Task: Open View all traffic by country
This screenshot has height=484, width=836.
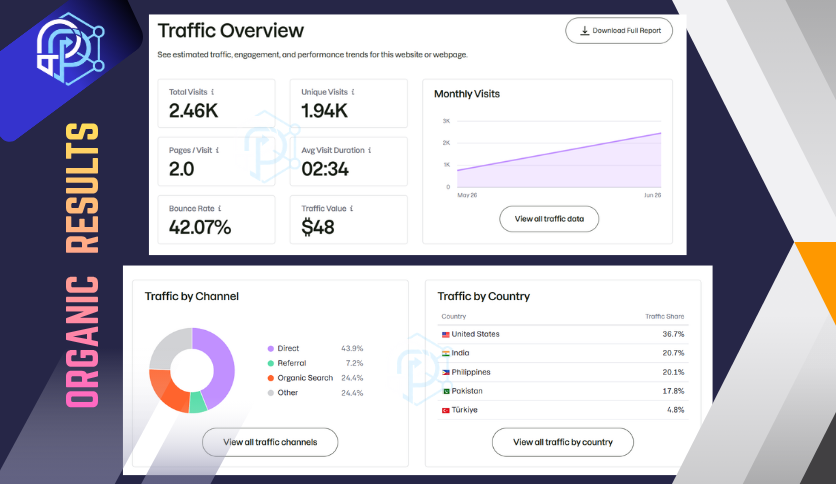Action: pyautogui.click(x=563, y=442)
